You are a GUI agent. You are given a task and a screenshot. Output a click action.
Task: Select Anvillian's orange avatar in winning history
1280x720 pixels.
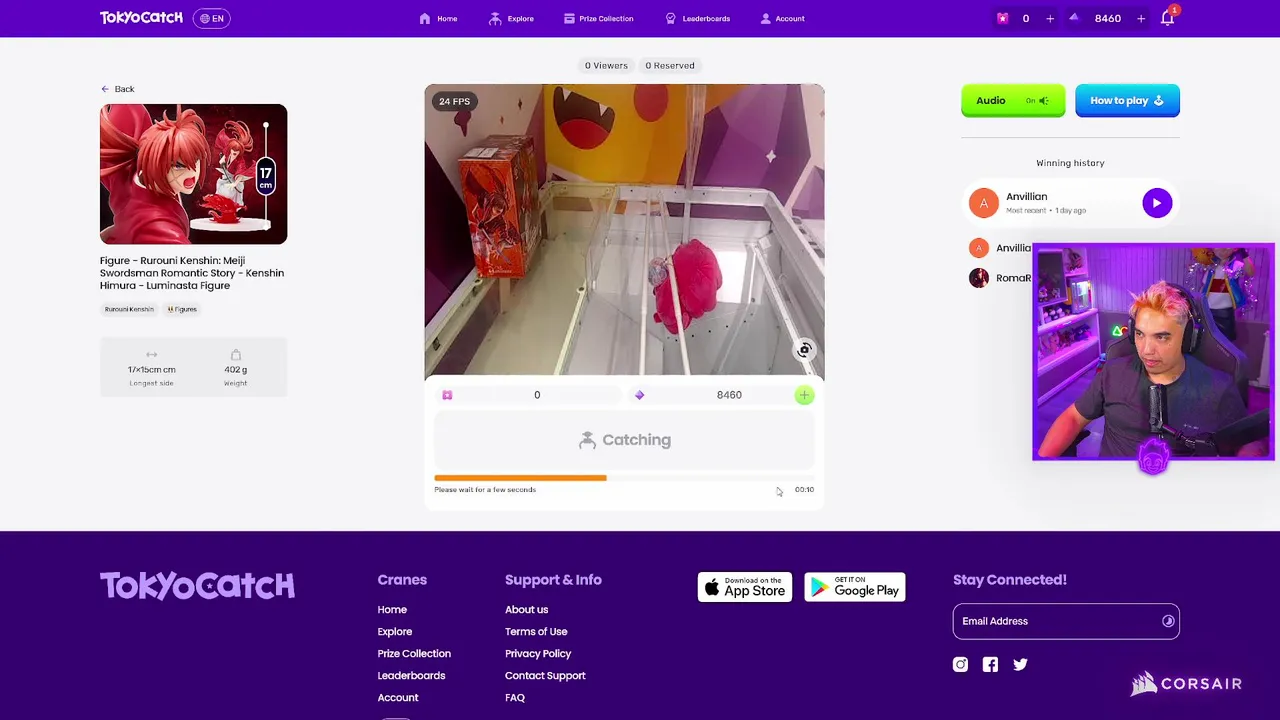tap(984, 203)
